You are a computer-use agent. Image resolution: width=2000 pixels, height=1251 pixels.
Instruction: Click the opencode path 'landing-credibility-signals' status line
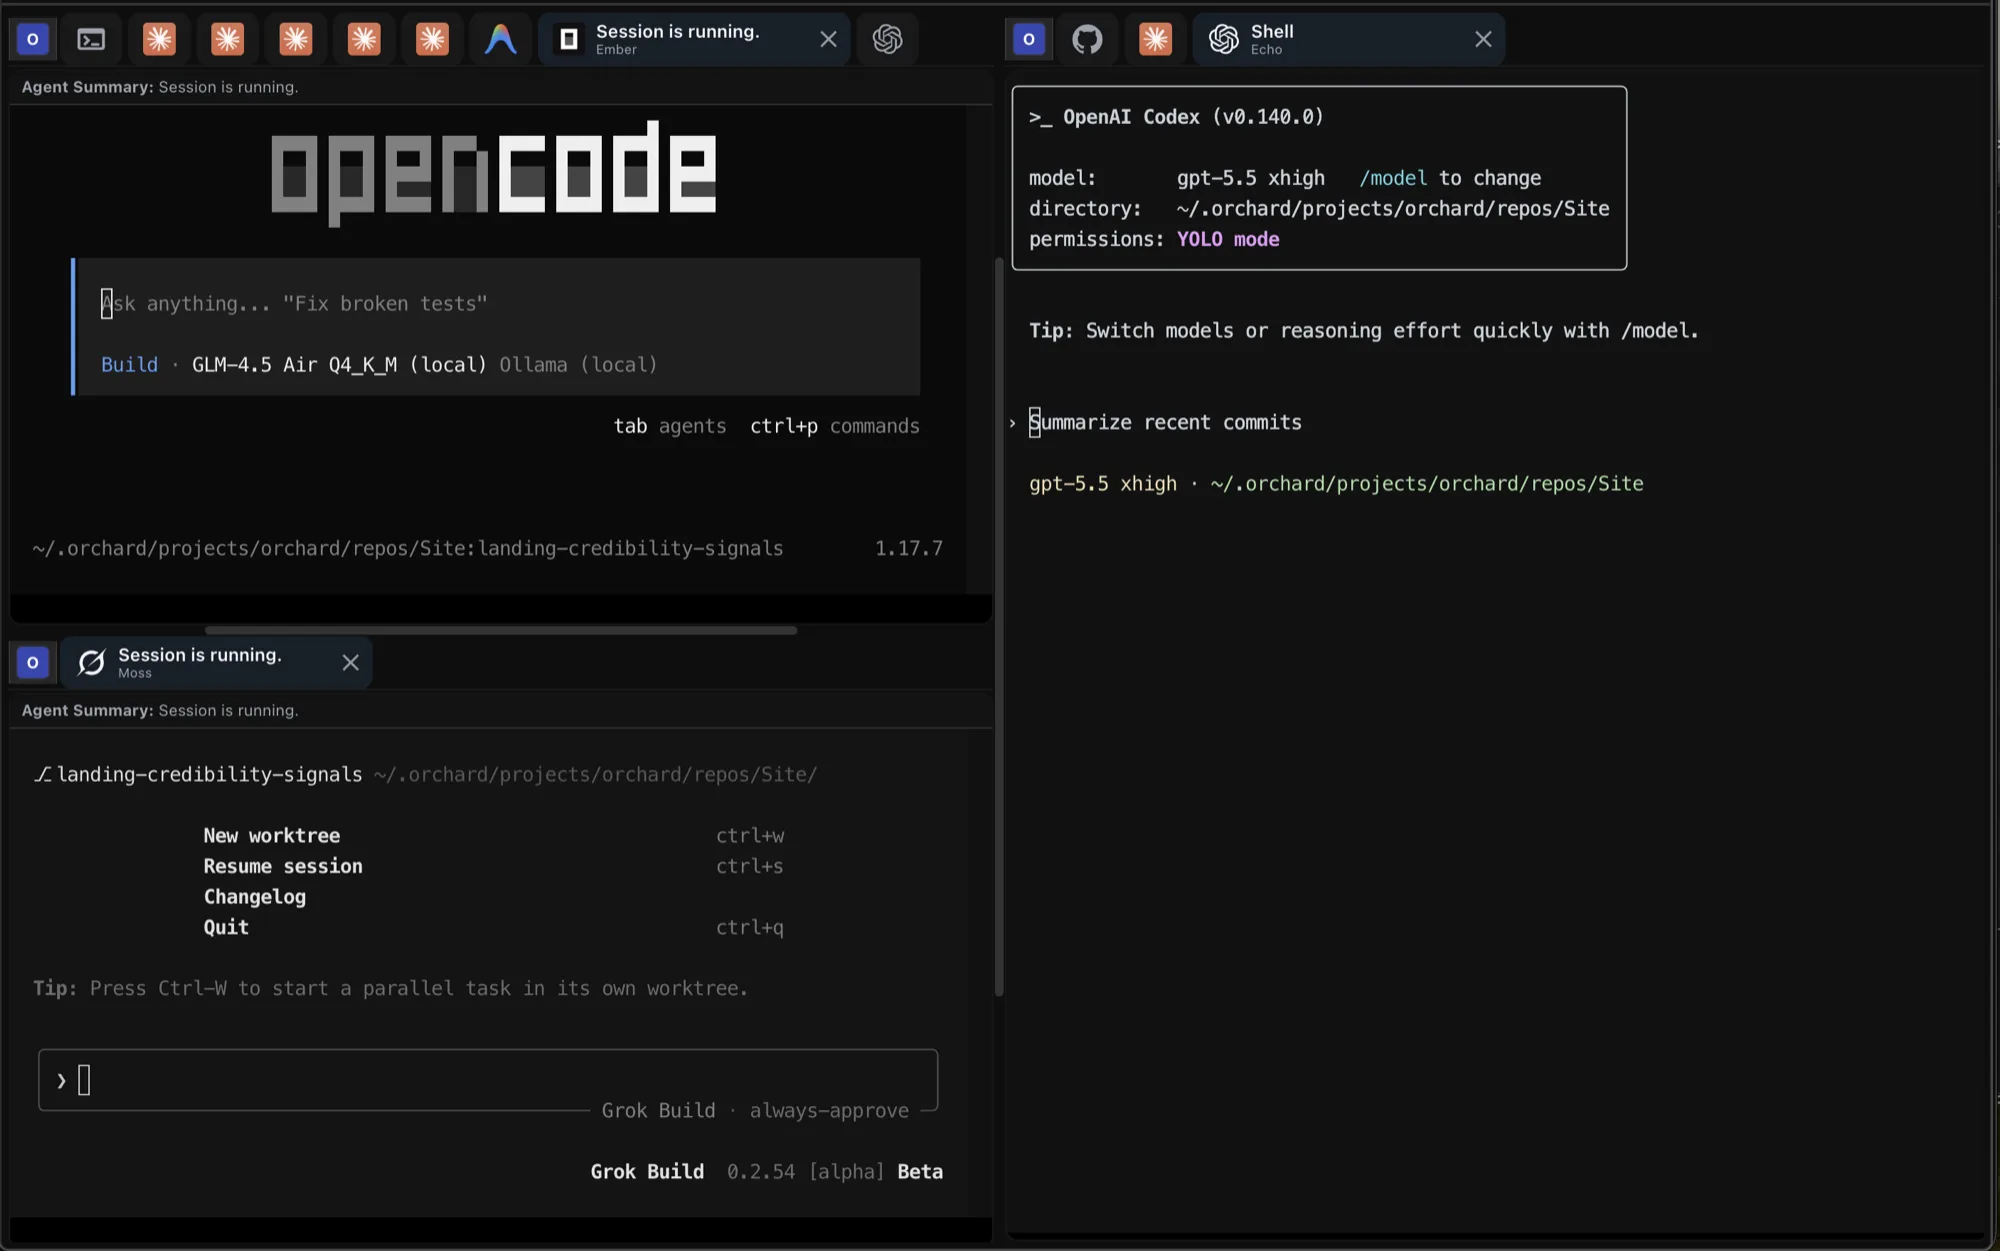pyautogui.click(x=408, y=548)
